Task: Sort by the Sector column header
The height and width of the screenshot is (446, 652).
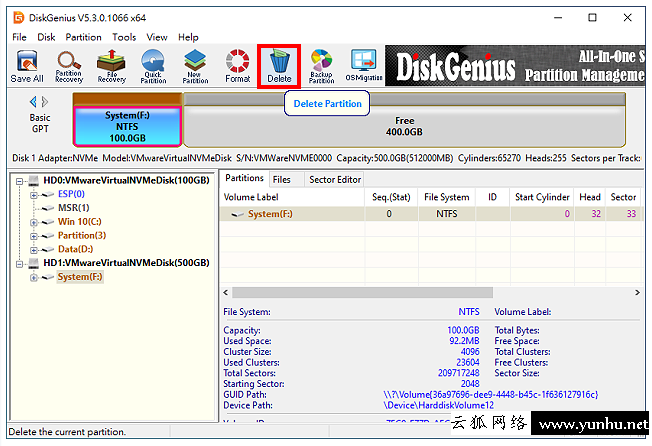Action: [x=623, y=197]
